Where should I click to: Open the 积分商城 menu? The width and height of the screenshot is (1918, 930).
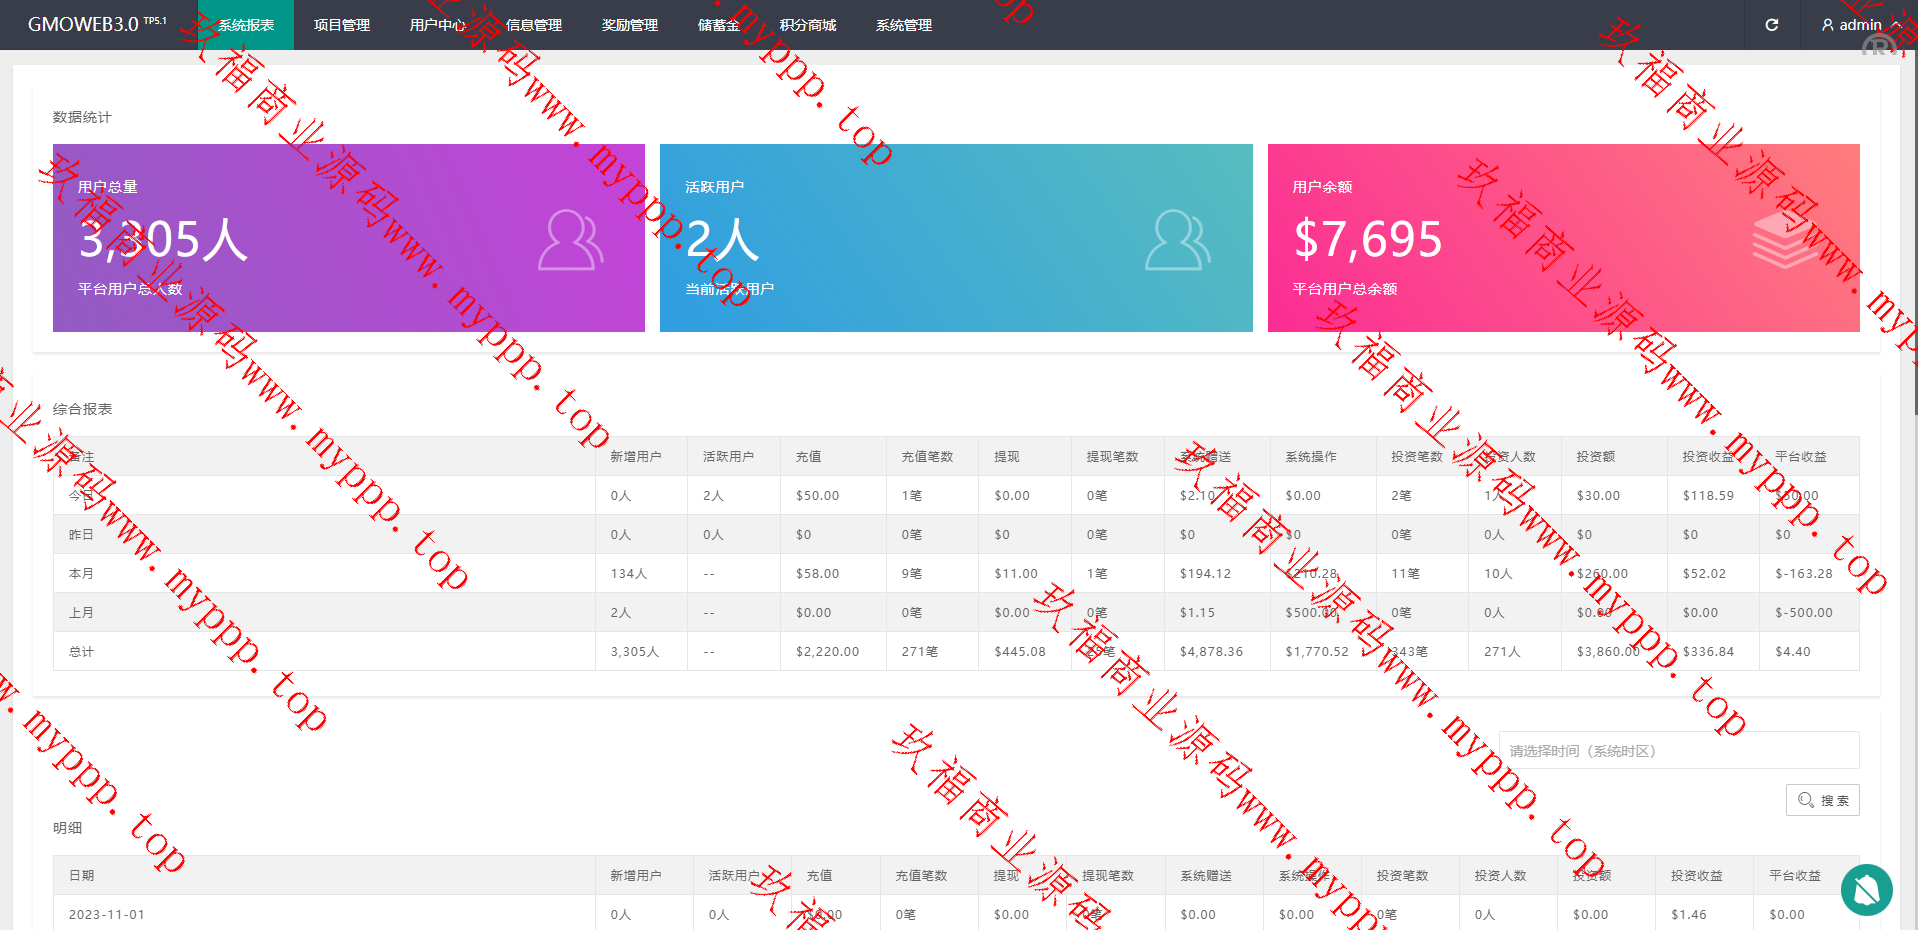tap(807, 25)
